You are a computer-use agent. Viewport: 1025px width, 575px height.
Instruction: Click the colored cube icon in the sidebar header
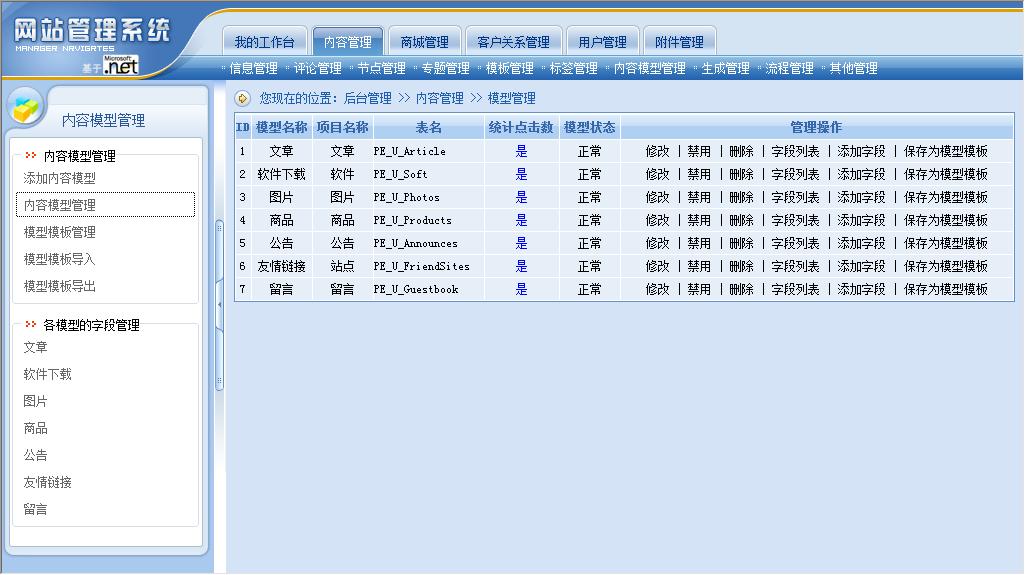27,105
